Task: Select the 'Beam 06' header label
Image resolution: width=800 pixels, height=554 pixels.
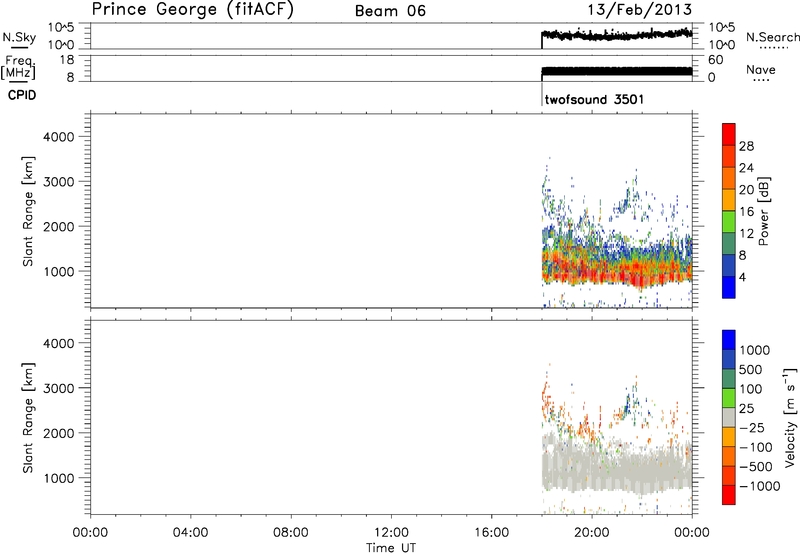Action: 390,11
